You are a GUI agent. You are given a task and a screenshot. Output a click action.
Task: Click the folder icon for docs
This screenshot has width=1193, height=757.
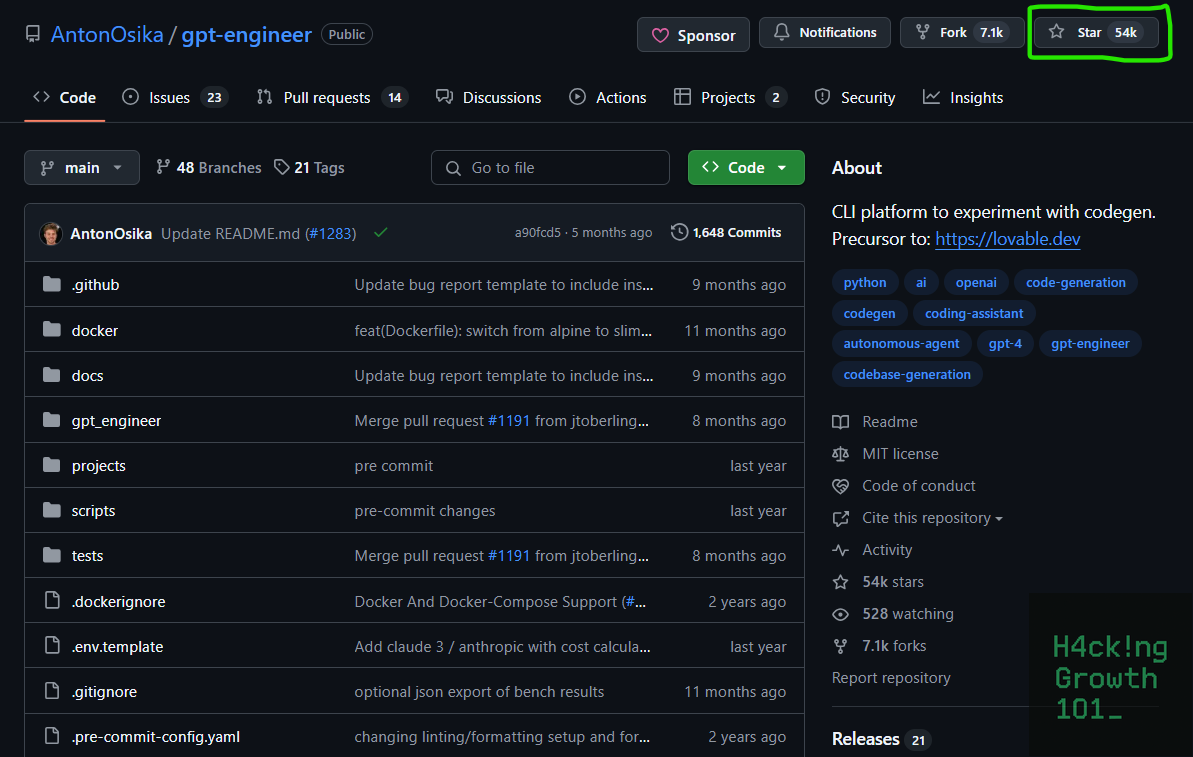(52, 374)
